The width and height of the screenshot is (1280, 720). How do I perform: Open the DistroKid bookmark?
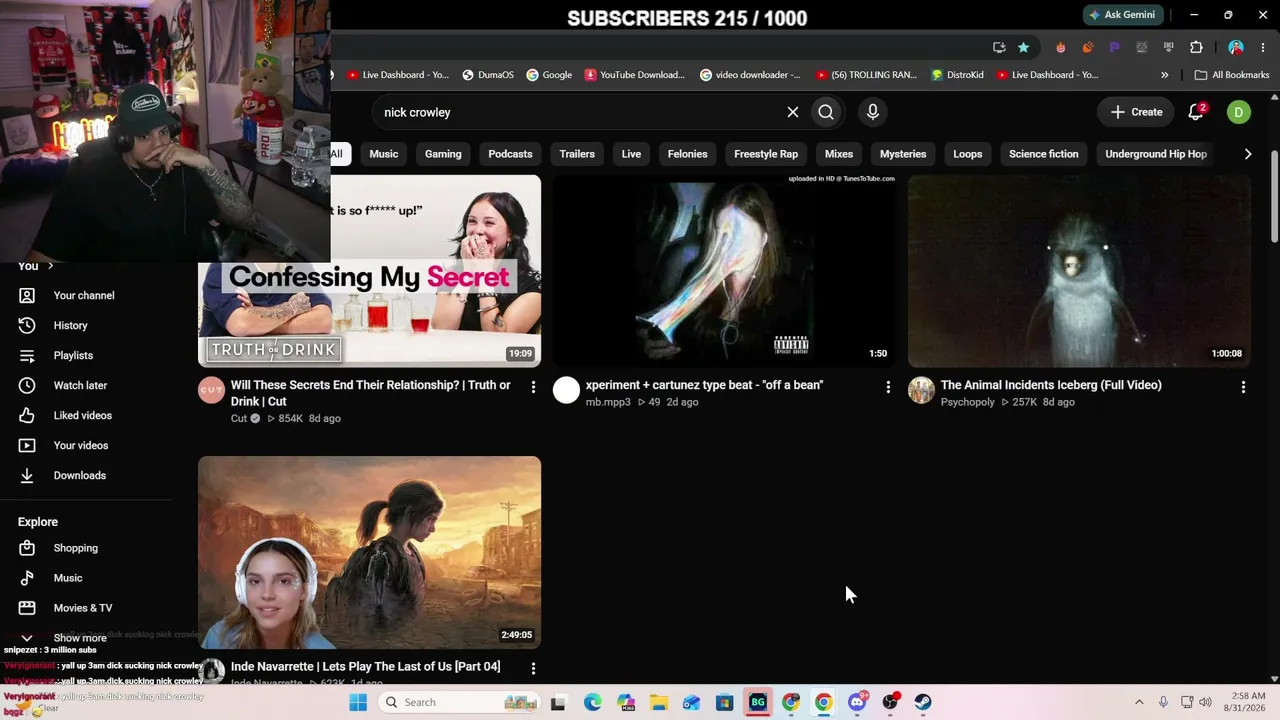click(x=957, y=75)
